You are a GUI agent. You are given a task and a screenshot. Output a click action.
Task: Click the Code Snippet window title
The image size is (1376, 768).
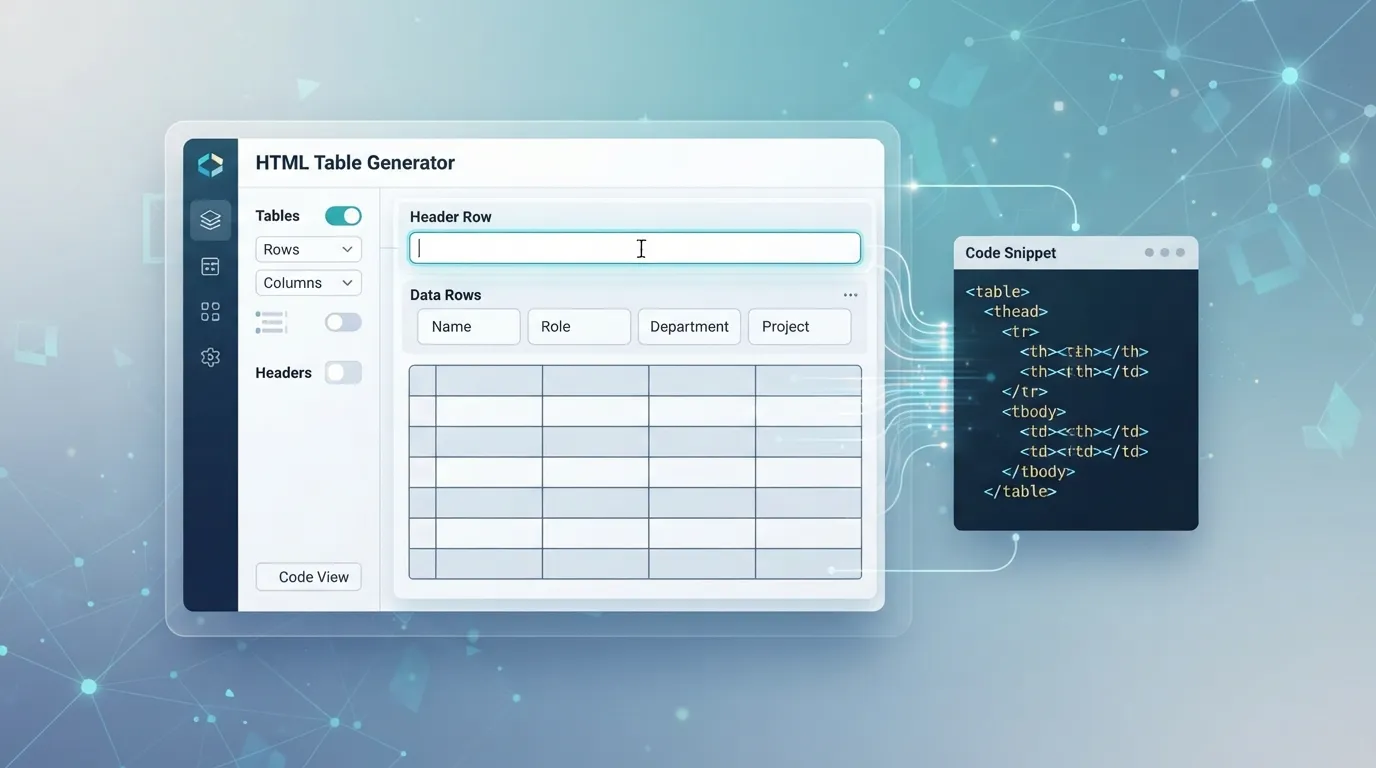point(1010,253)
